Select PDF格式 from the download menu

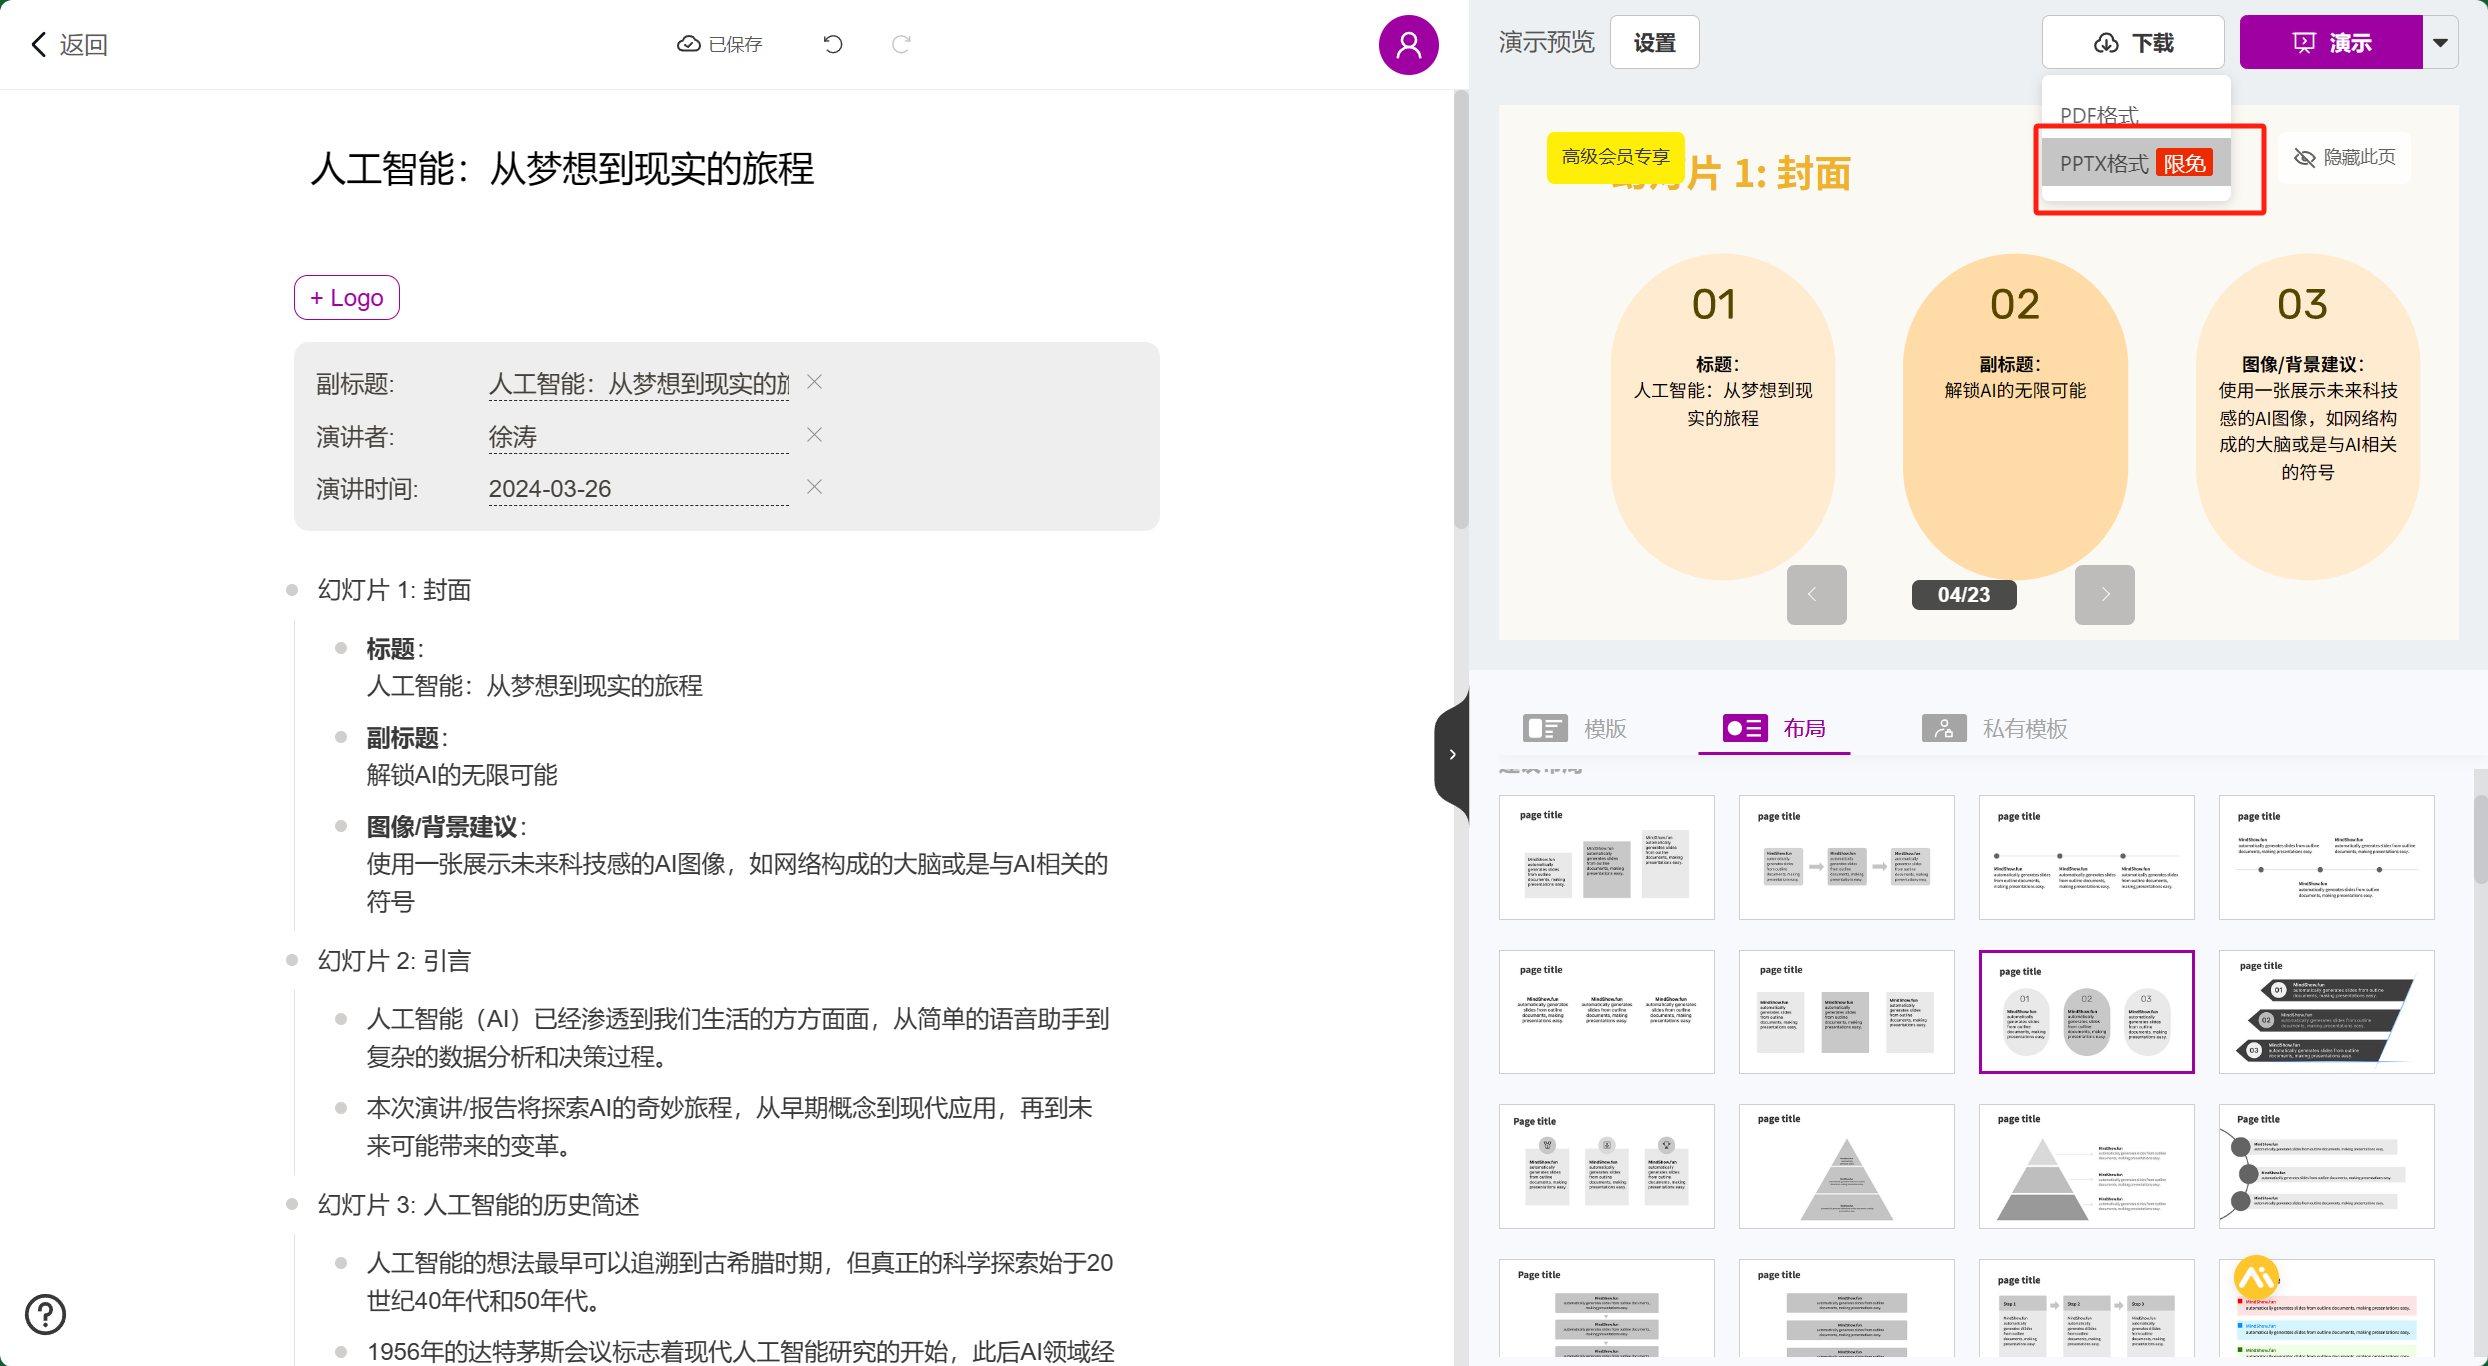point(2098,114)
